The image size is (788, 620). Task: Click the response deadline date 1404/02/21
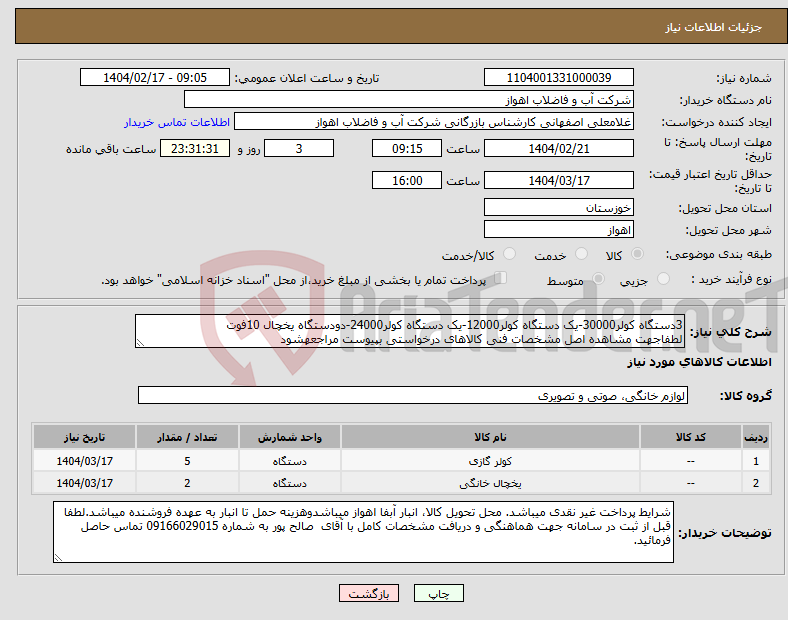coord(558,148)
